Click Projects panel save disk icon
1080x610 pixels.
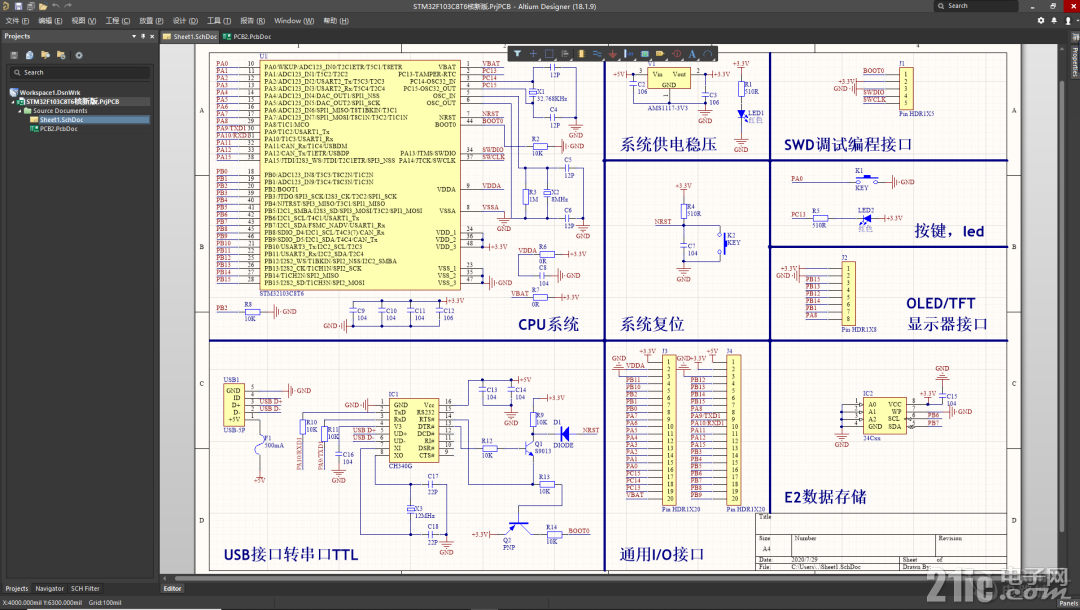(x=14, y=55)
